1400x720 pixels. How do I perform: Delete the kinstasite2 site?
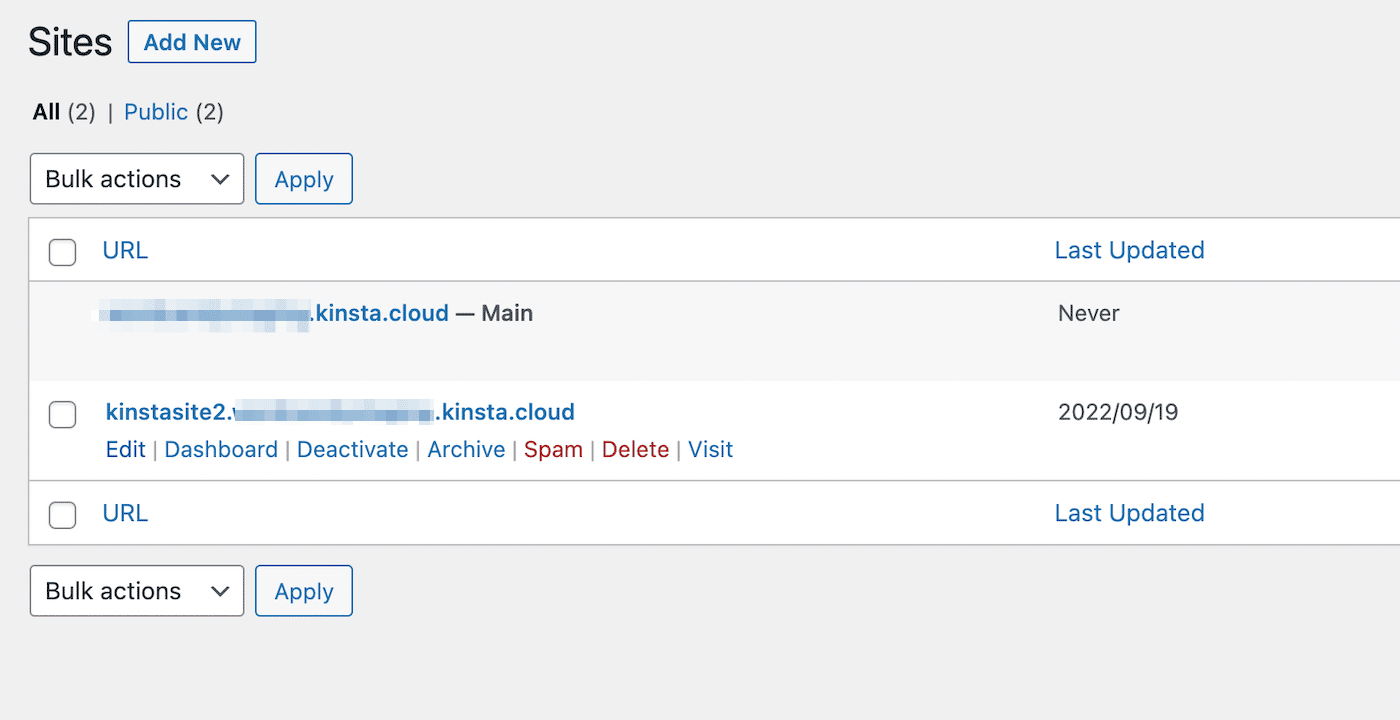point(635,450)
